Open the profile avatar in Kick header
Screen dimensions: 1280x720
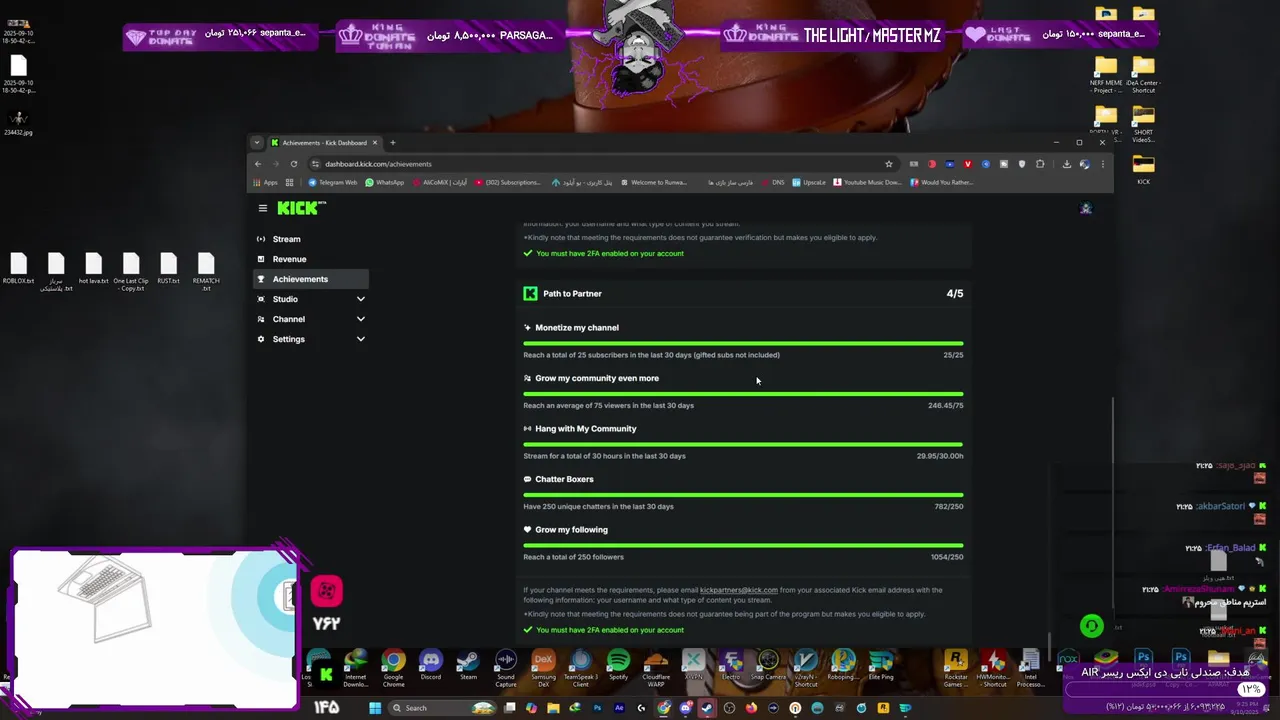tap(1086, 208)
